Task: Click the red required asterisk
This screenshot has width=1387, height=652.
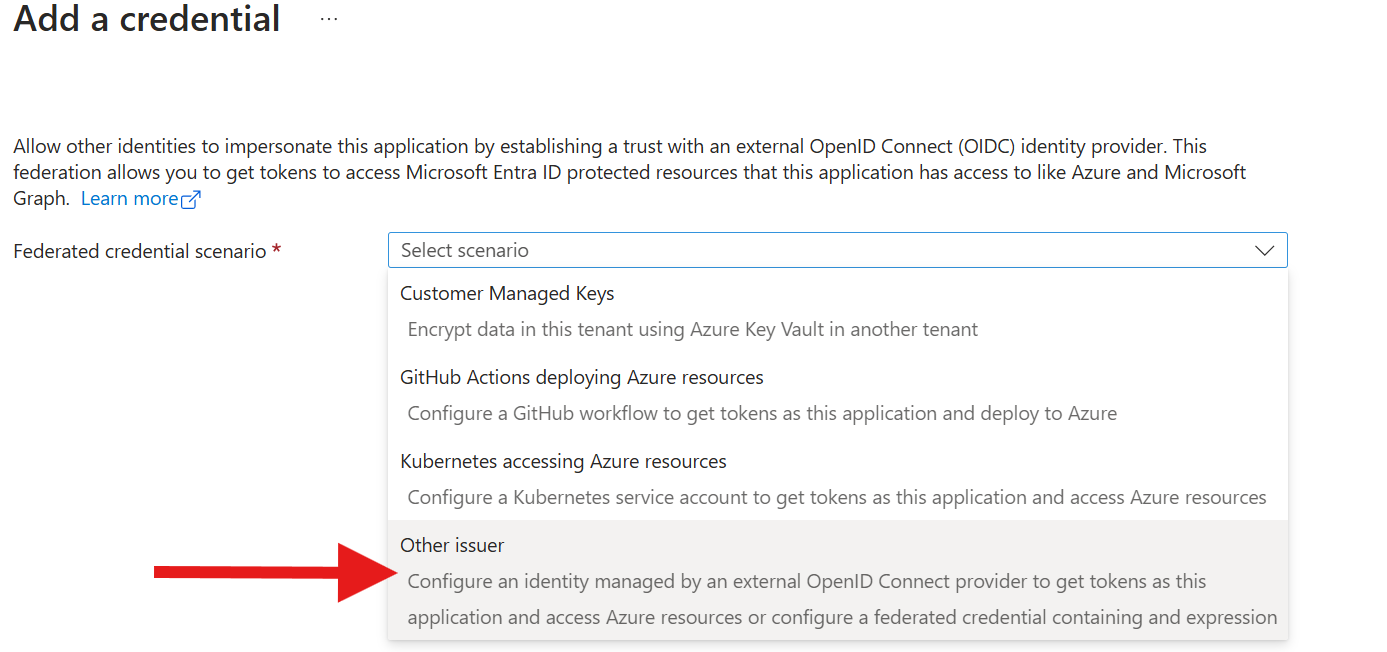Action: [x=276, y=251]
